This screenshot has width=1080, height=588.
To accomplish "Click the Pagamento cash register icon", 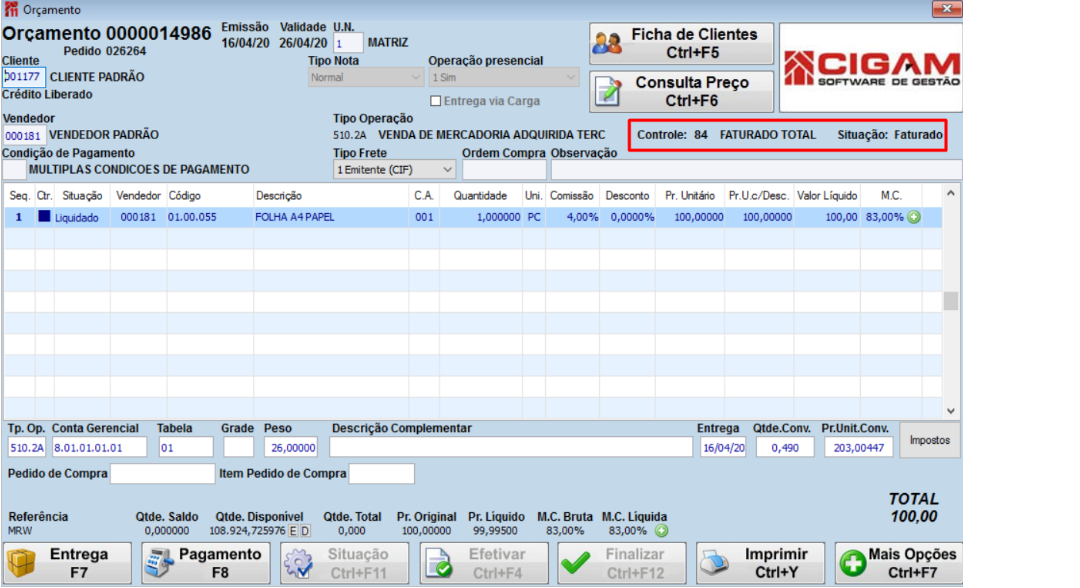I will (x=159, y=563).
